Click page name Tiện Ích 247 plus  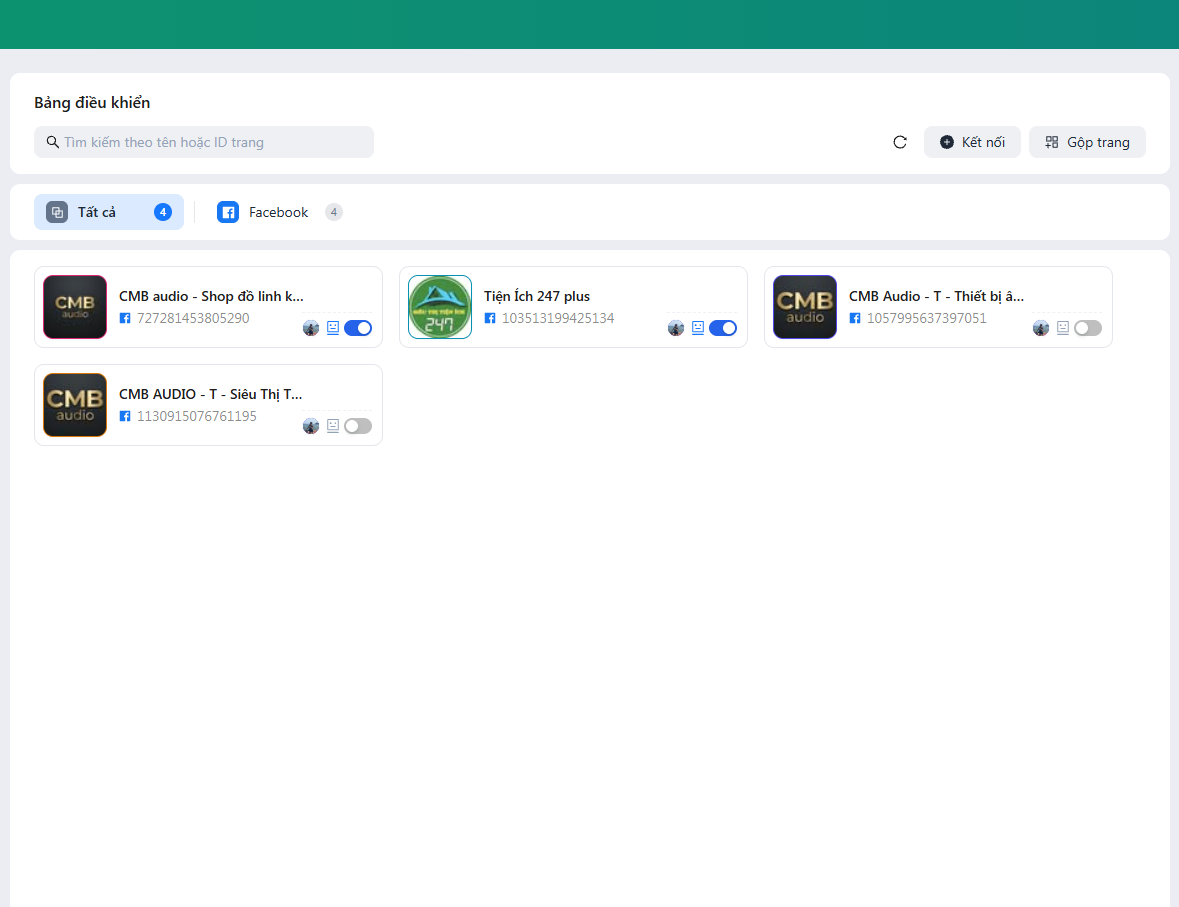click(x=537, y=296)
